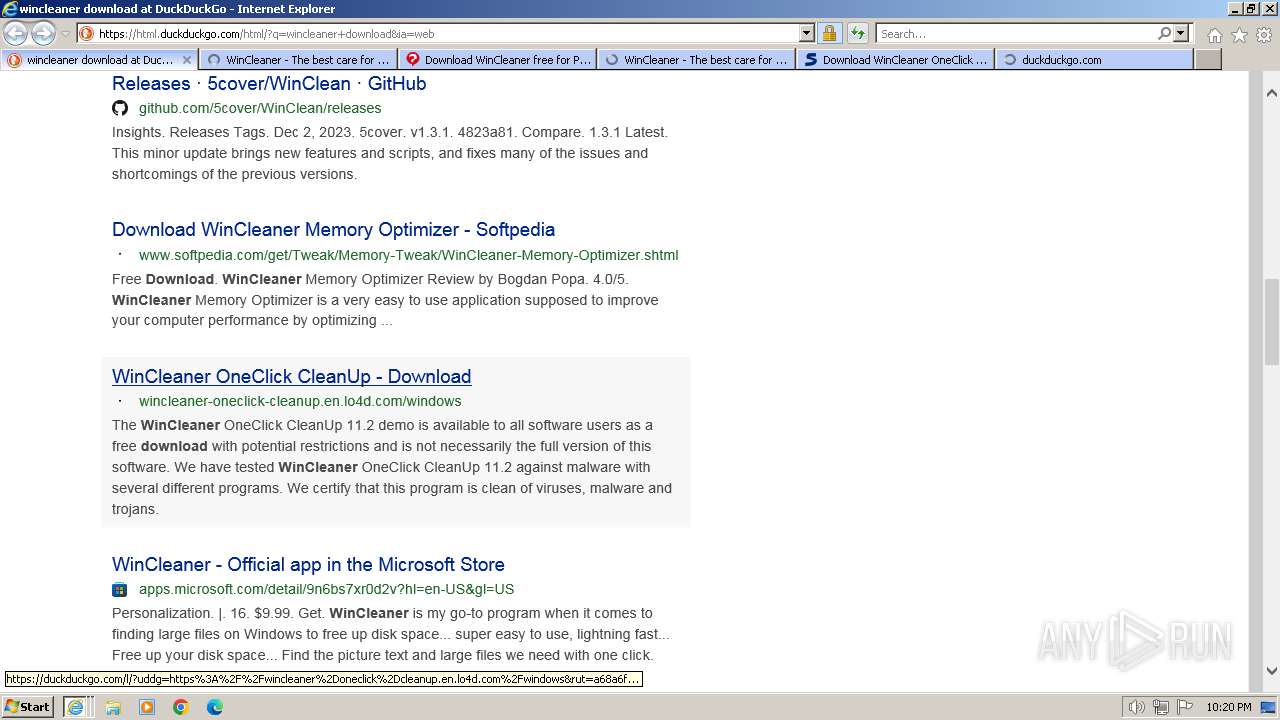Screen dimensions: 1280x720
Task: Click the security lock icon
Action: pos(829,34)
